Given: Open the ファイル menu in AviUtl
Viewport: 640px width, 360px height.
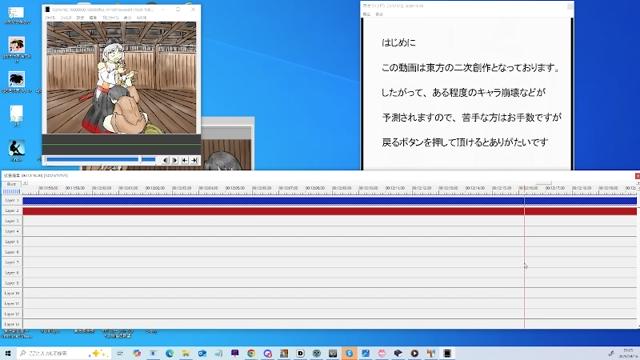Looking at the screenshot, I should pos(50,18).
